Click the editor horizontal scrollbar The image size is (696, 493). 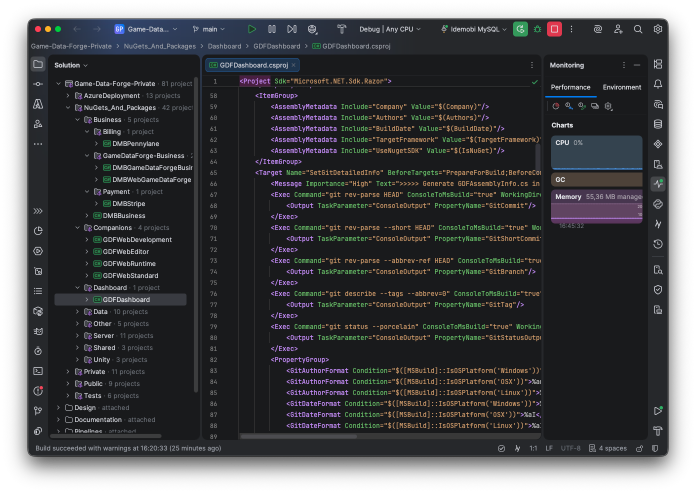pyautogui.click(x=298, y=436)
